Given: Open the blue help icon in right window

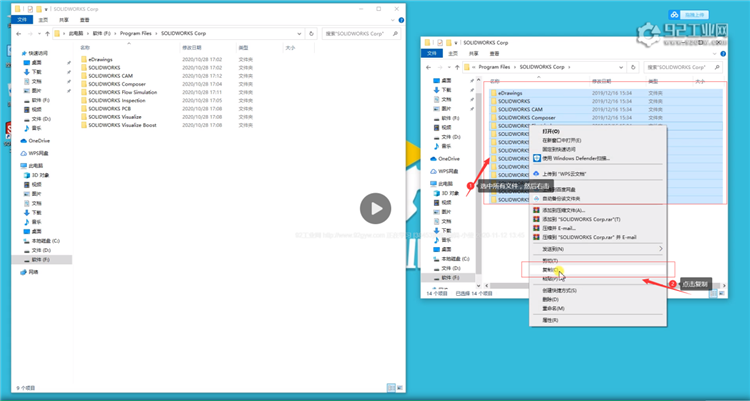Looking at the screenshot, I should pos(723,54).
